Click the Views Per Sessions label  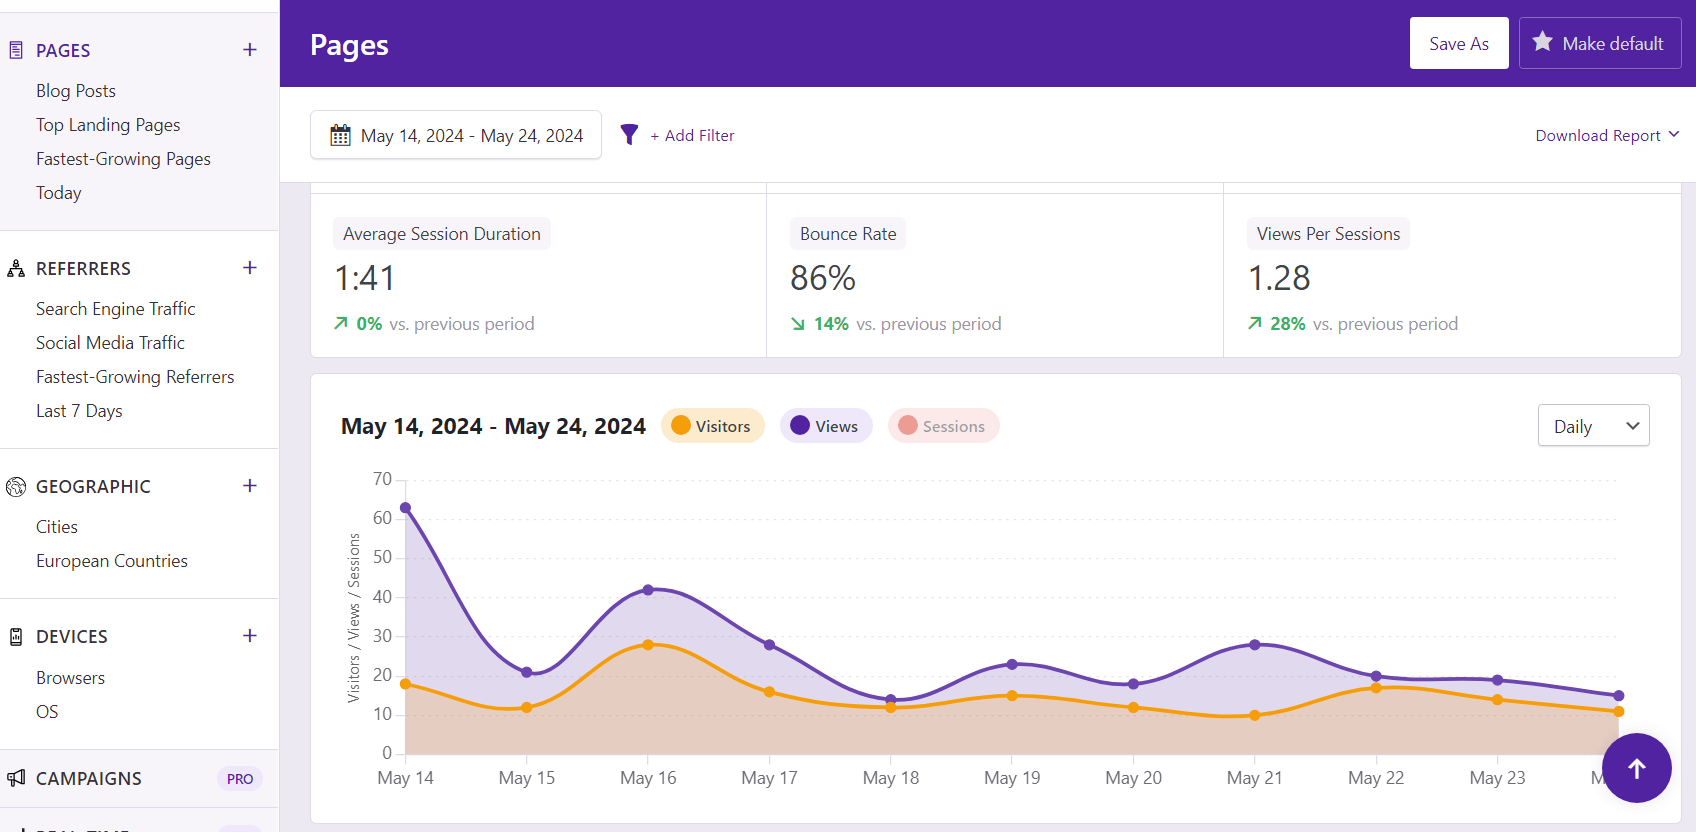[1328, 233]
